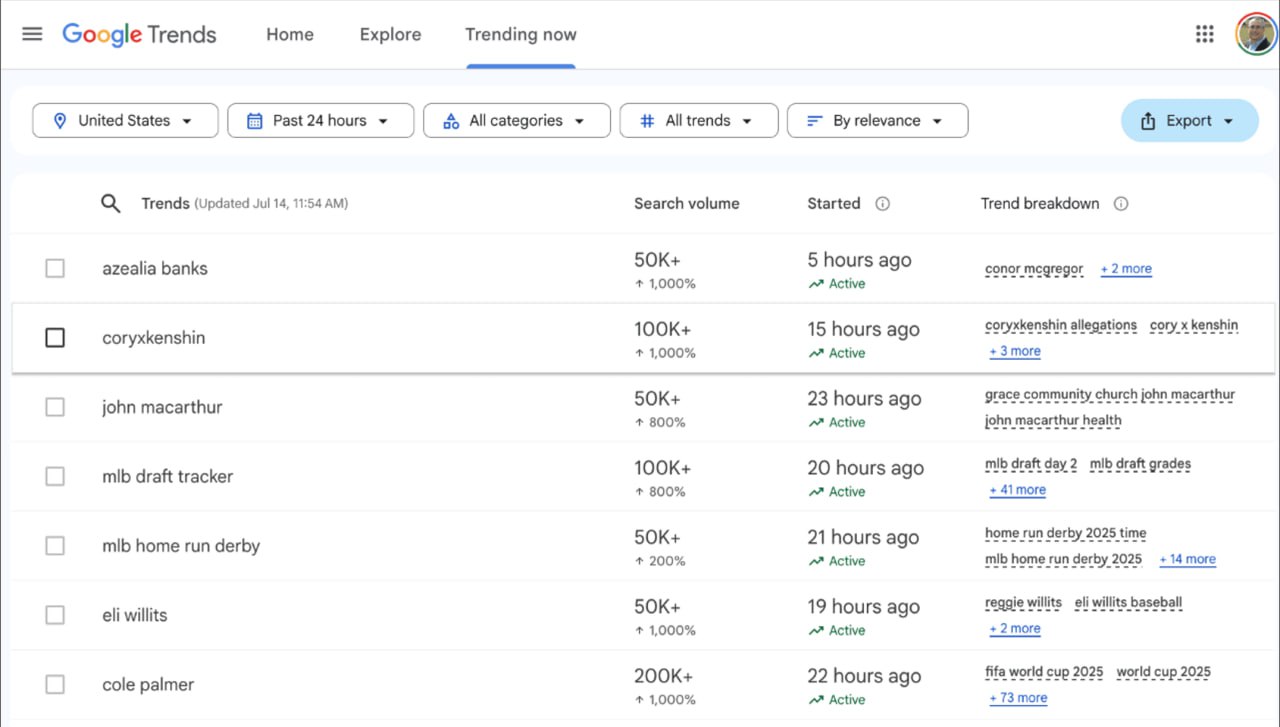Click the shapes icon in All categories filter
1280x727 pixels.
pos(451,121)
